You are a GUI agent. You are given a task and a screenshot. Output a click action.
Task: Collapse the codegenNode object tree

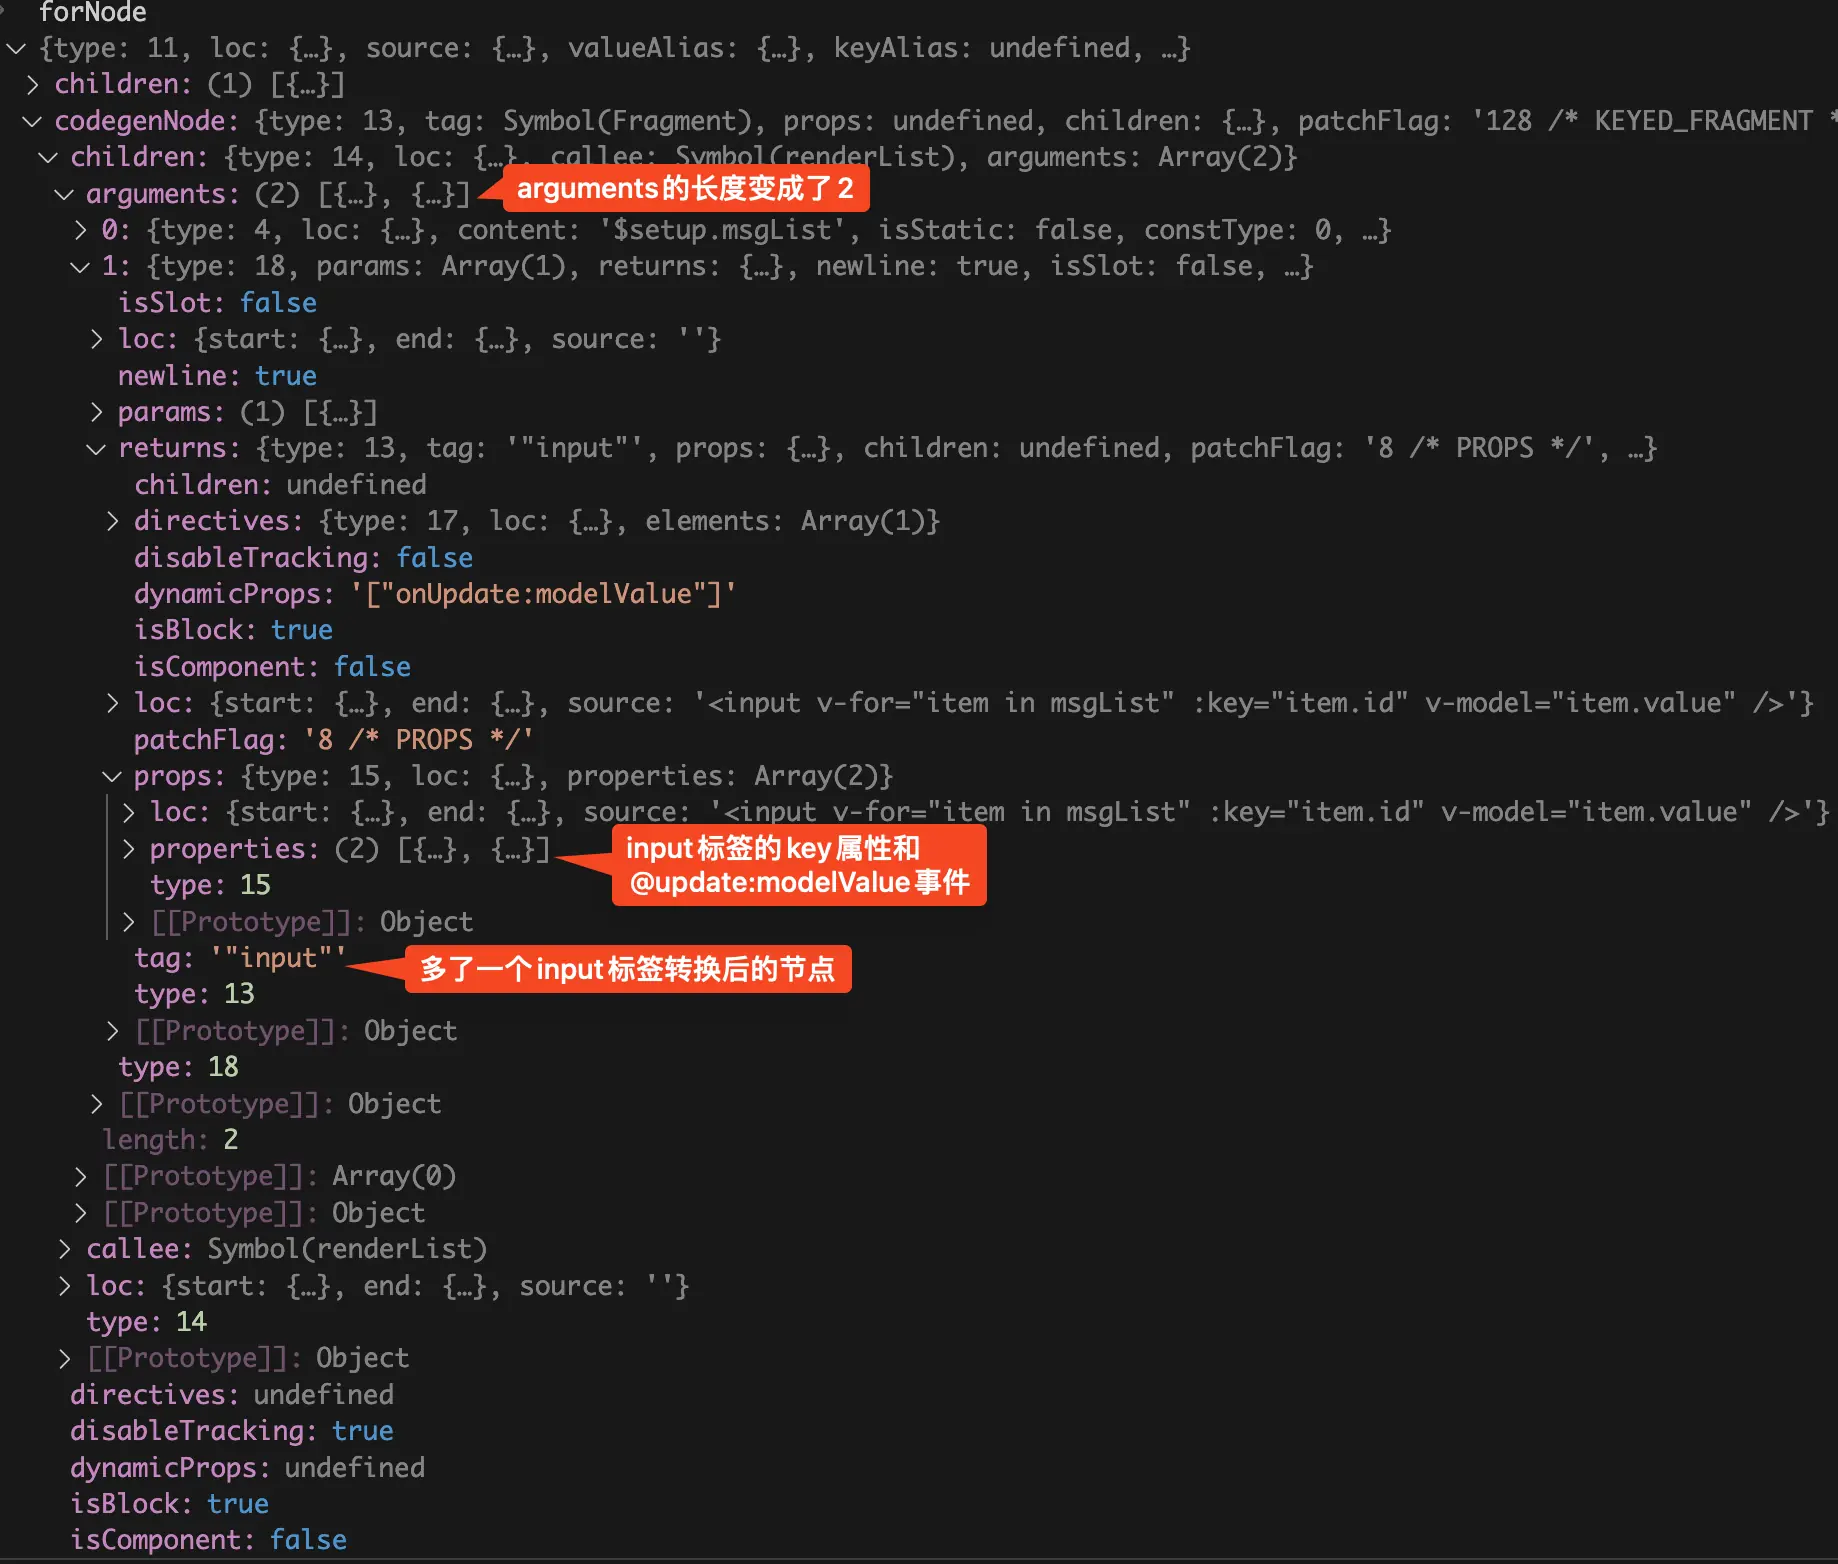tap(32, 121)
